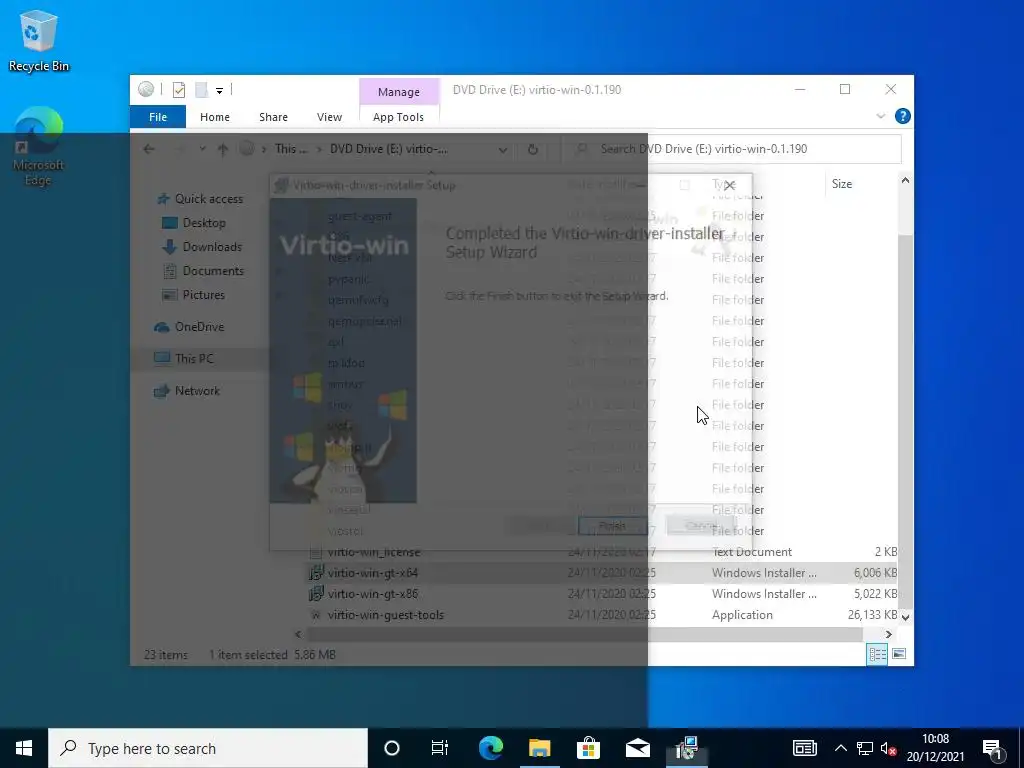Open Documents in the navigation pane
Viewport: 1024px width, 768px height.
click(x=202, y=271)
